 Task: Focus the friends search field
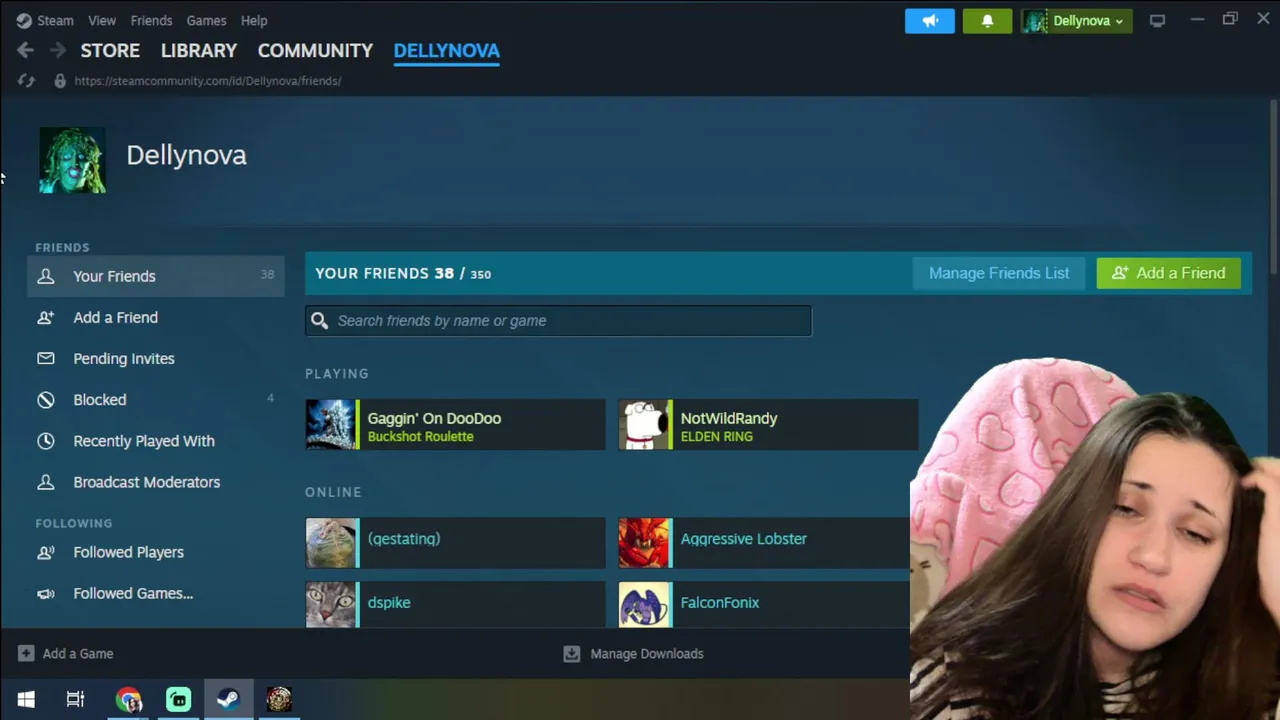(559, 321)
